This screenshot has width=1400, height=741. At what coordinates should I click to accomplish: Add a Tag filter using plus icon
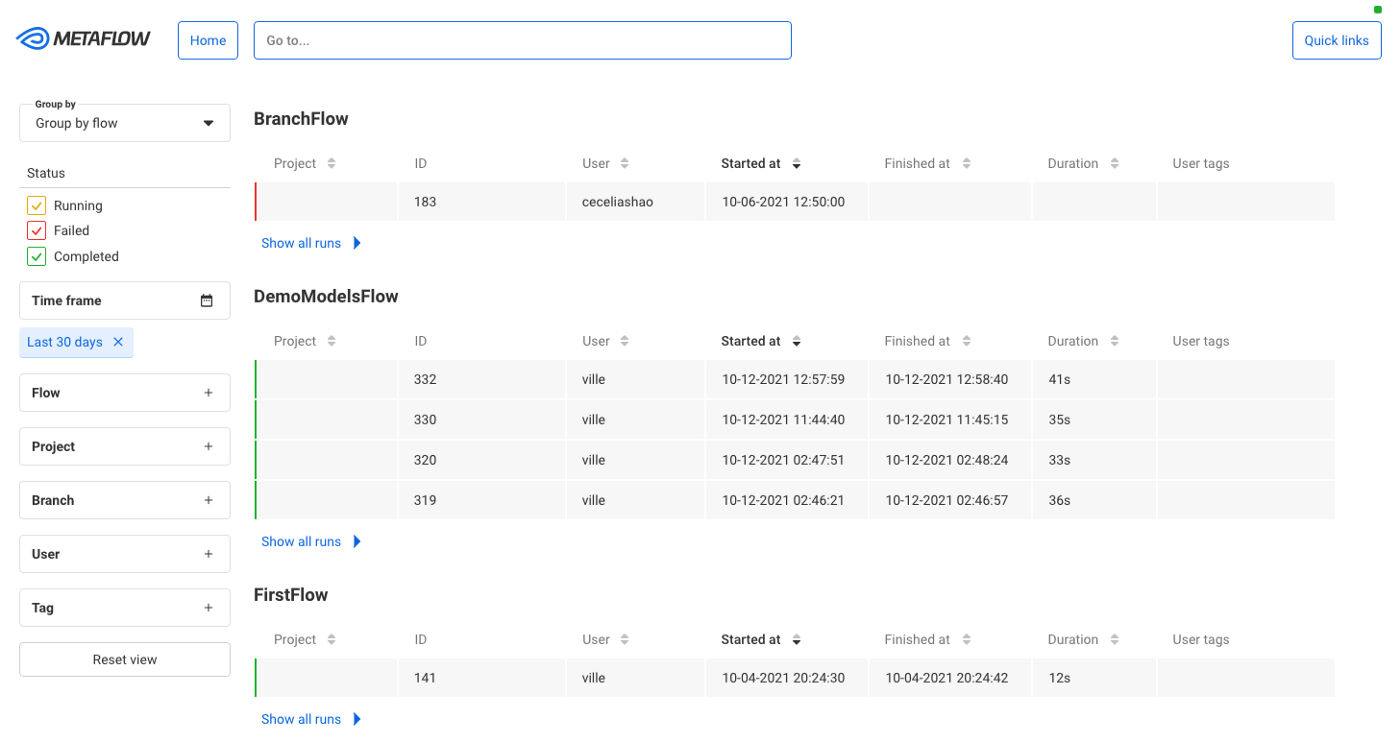coord(209,608)
